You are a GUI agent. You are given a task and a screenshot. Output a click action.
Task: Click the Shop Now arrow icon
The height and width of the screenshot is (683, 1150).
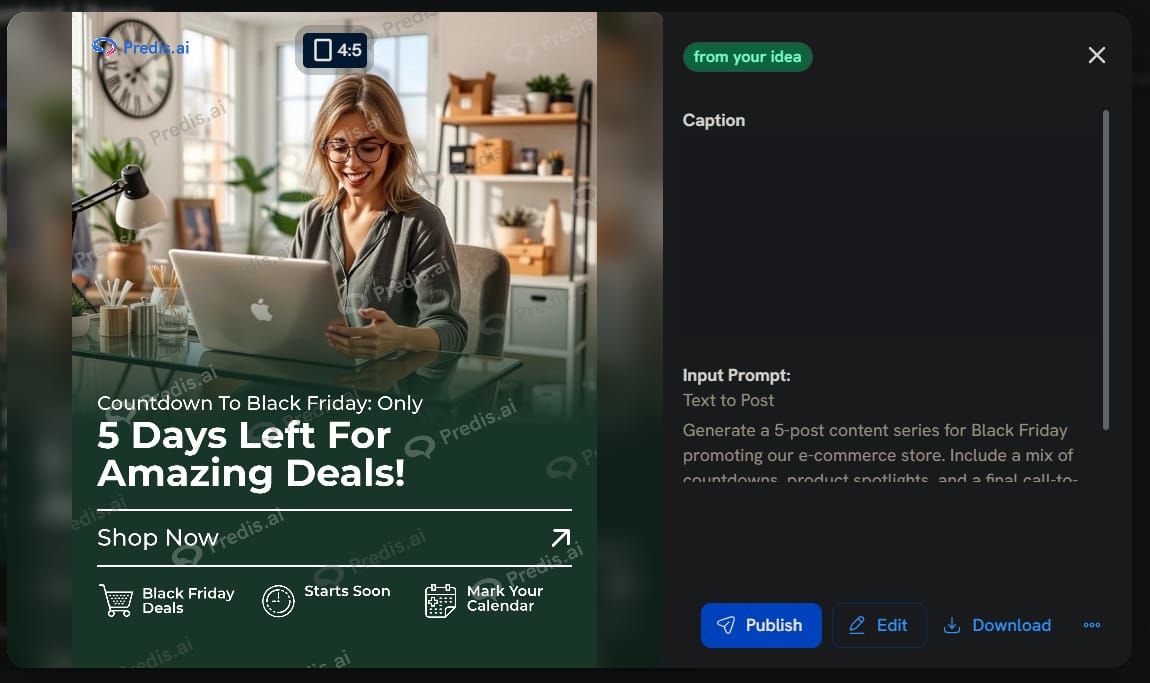pos(560,538)
